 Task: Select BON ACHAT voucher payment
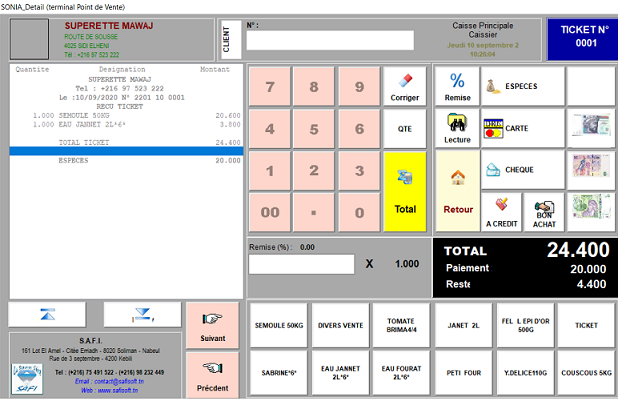(544, 212)
